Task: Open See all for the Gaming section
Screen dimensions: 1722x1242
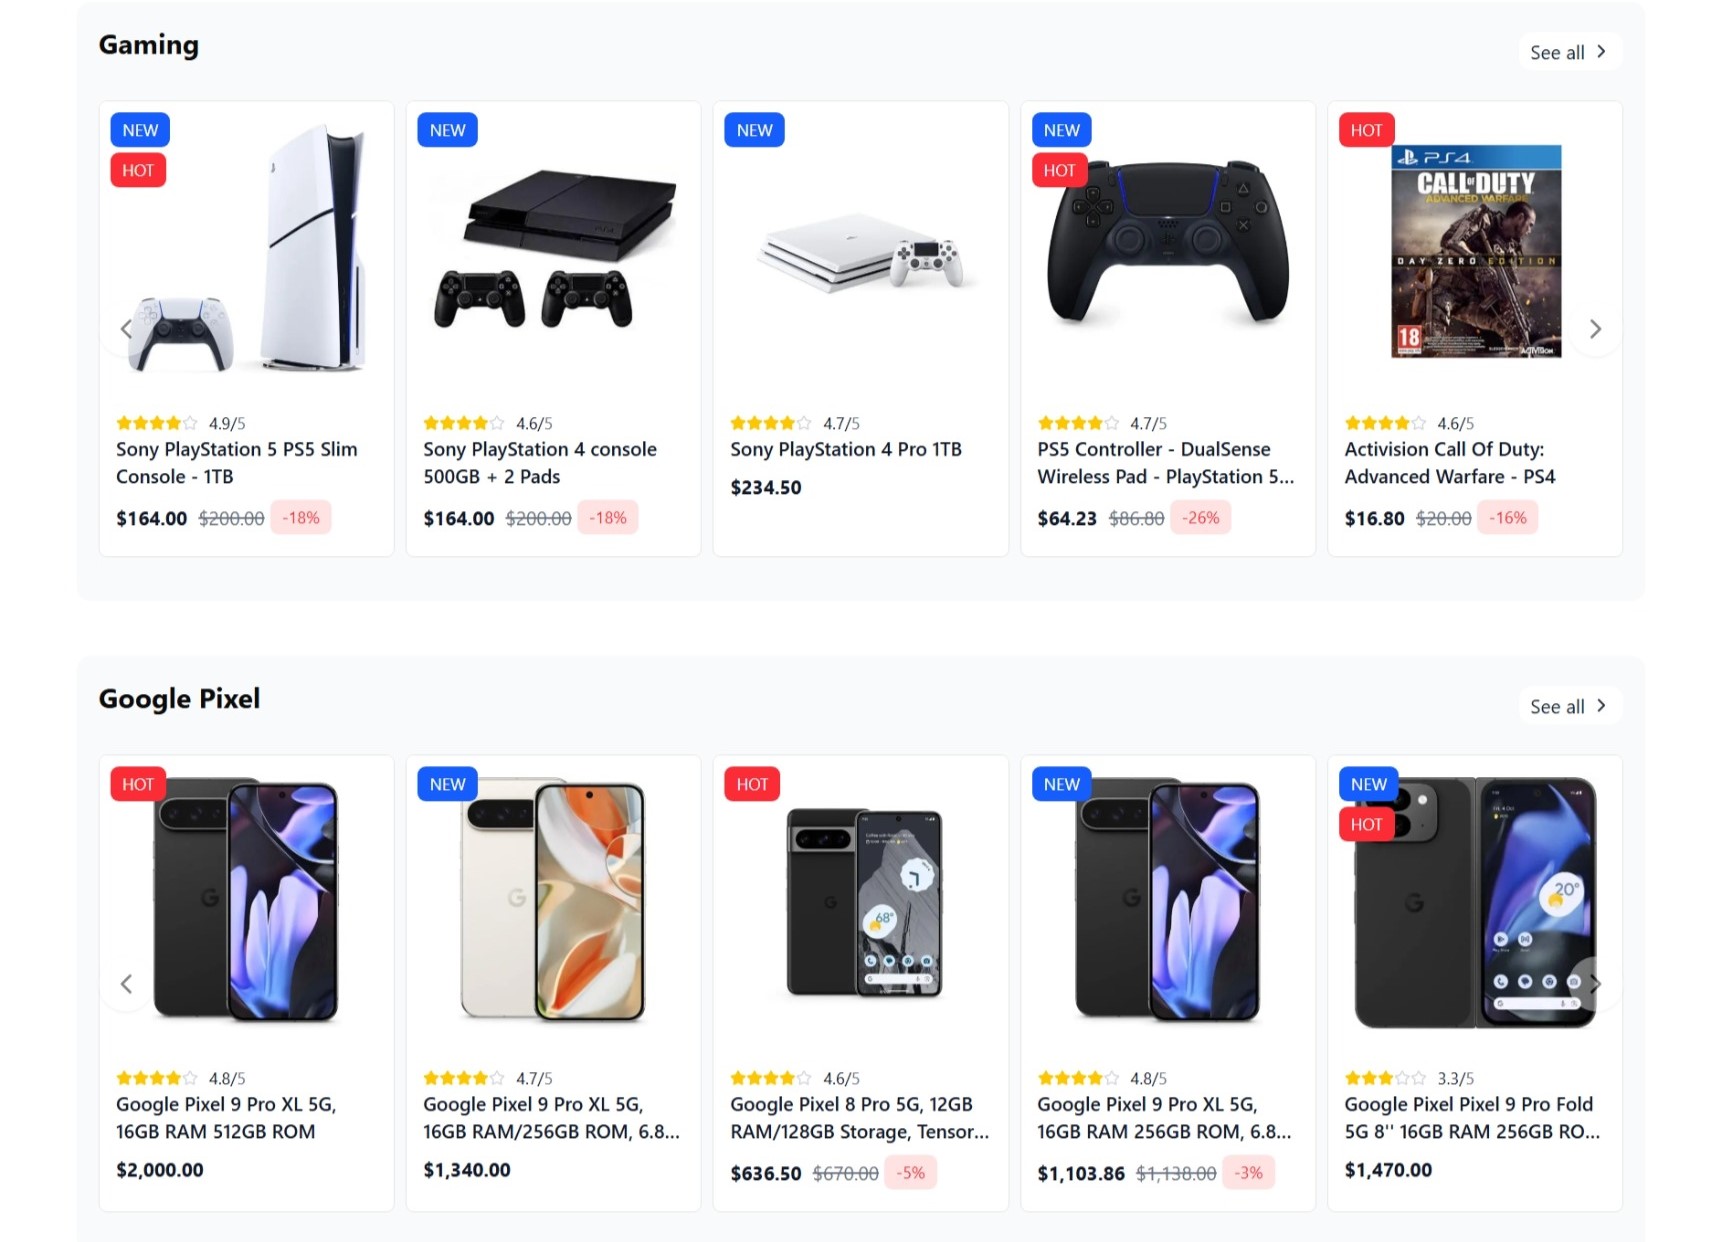Action: tap(1567, 52)
